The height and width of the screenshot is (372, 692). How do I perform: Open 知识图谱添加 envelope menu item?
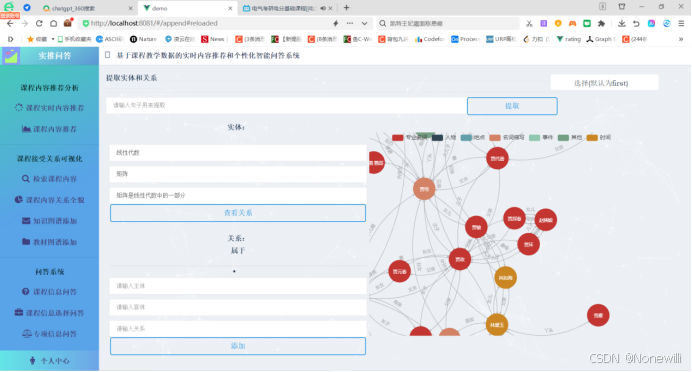(49, 221)
